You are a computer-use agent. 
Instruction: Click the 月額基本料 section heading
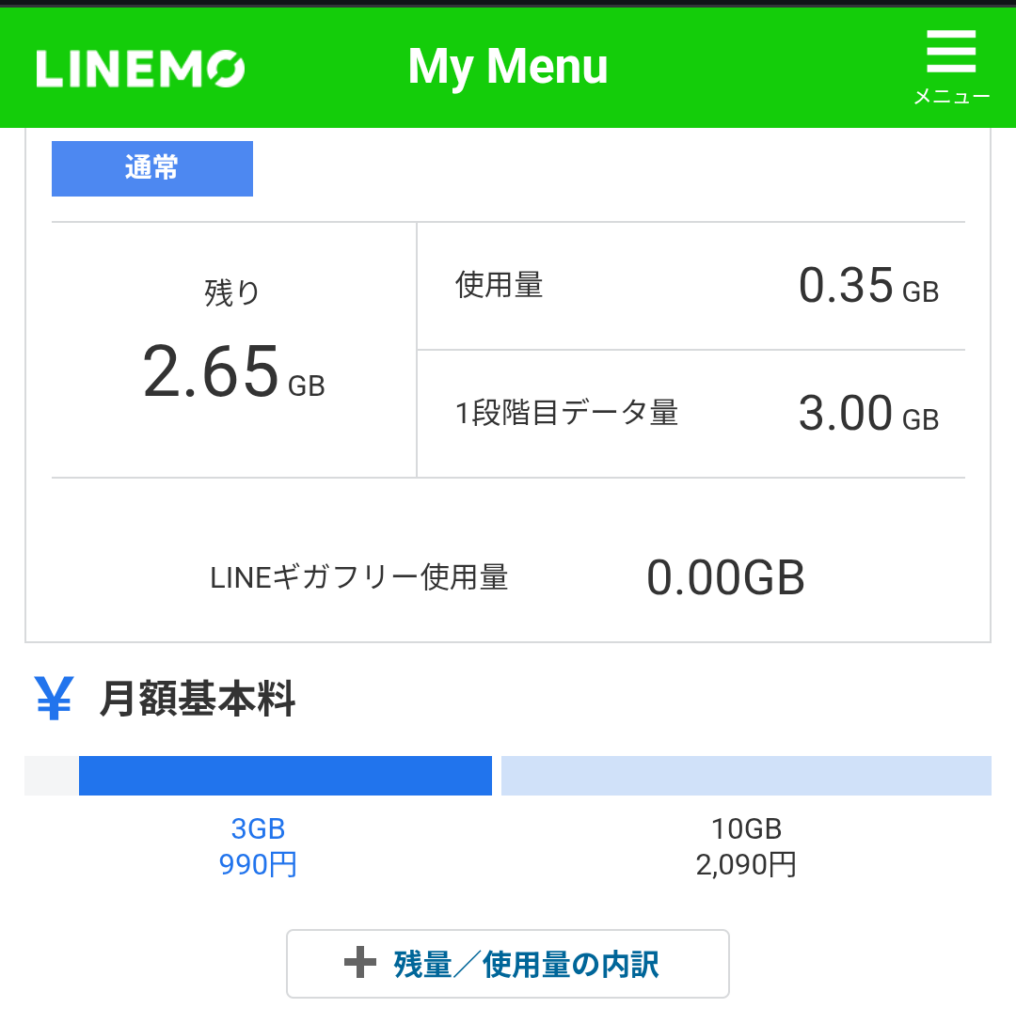[197, 699]
